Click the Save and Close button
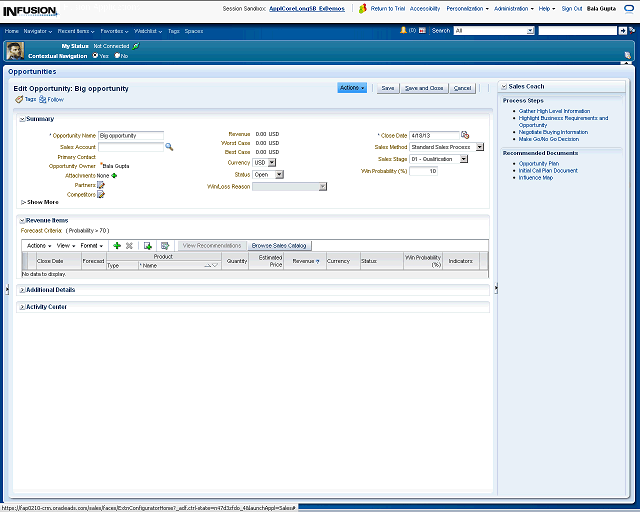Screen dimensions: 640x512 (x=424, y=88)
